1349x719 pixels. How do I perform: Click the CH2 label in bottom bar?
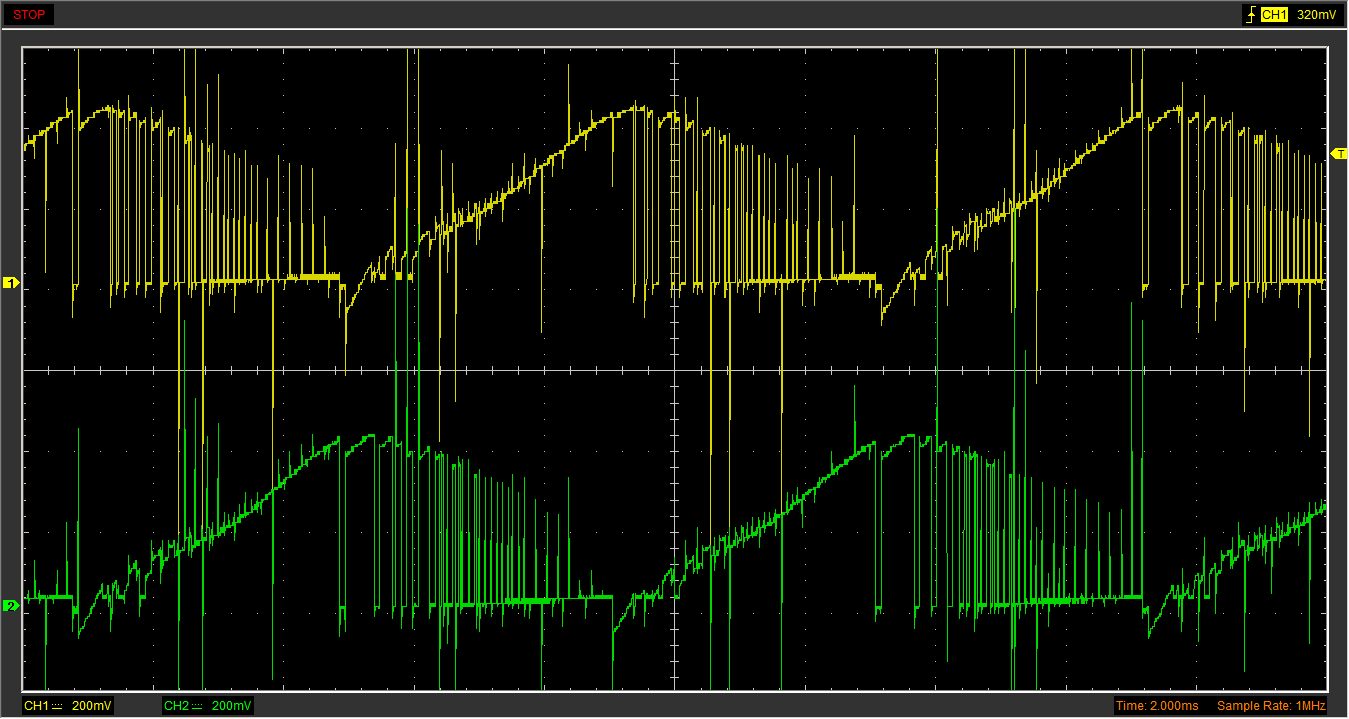(176, 707)
